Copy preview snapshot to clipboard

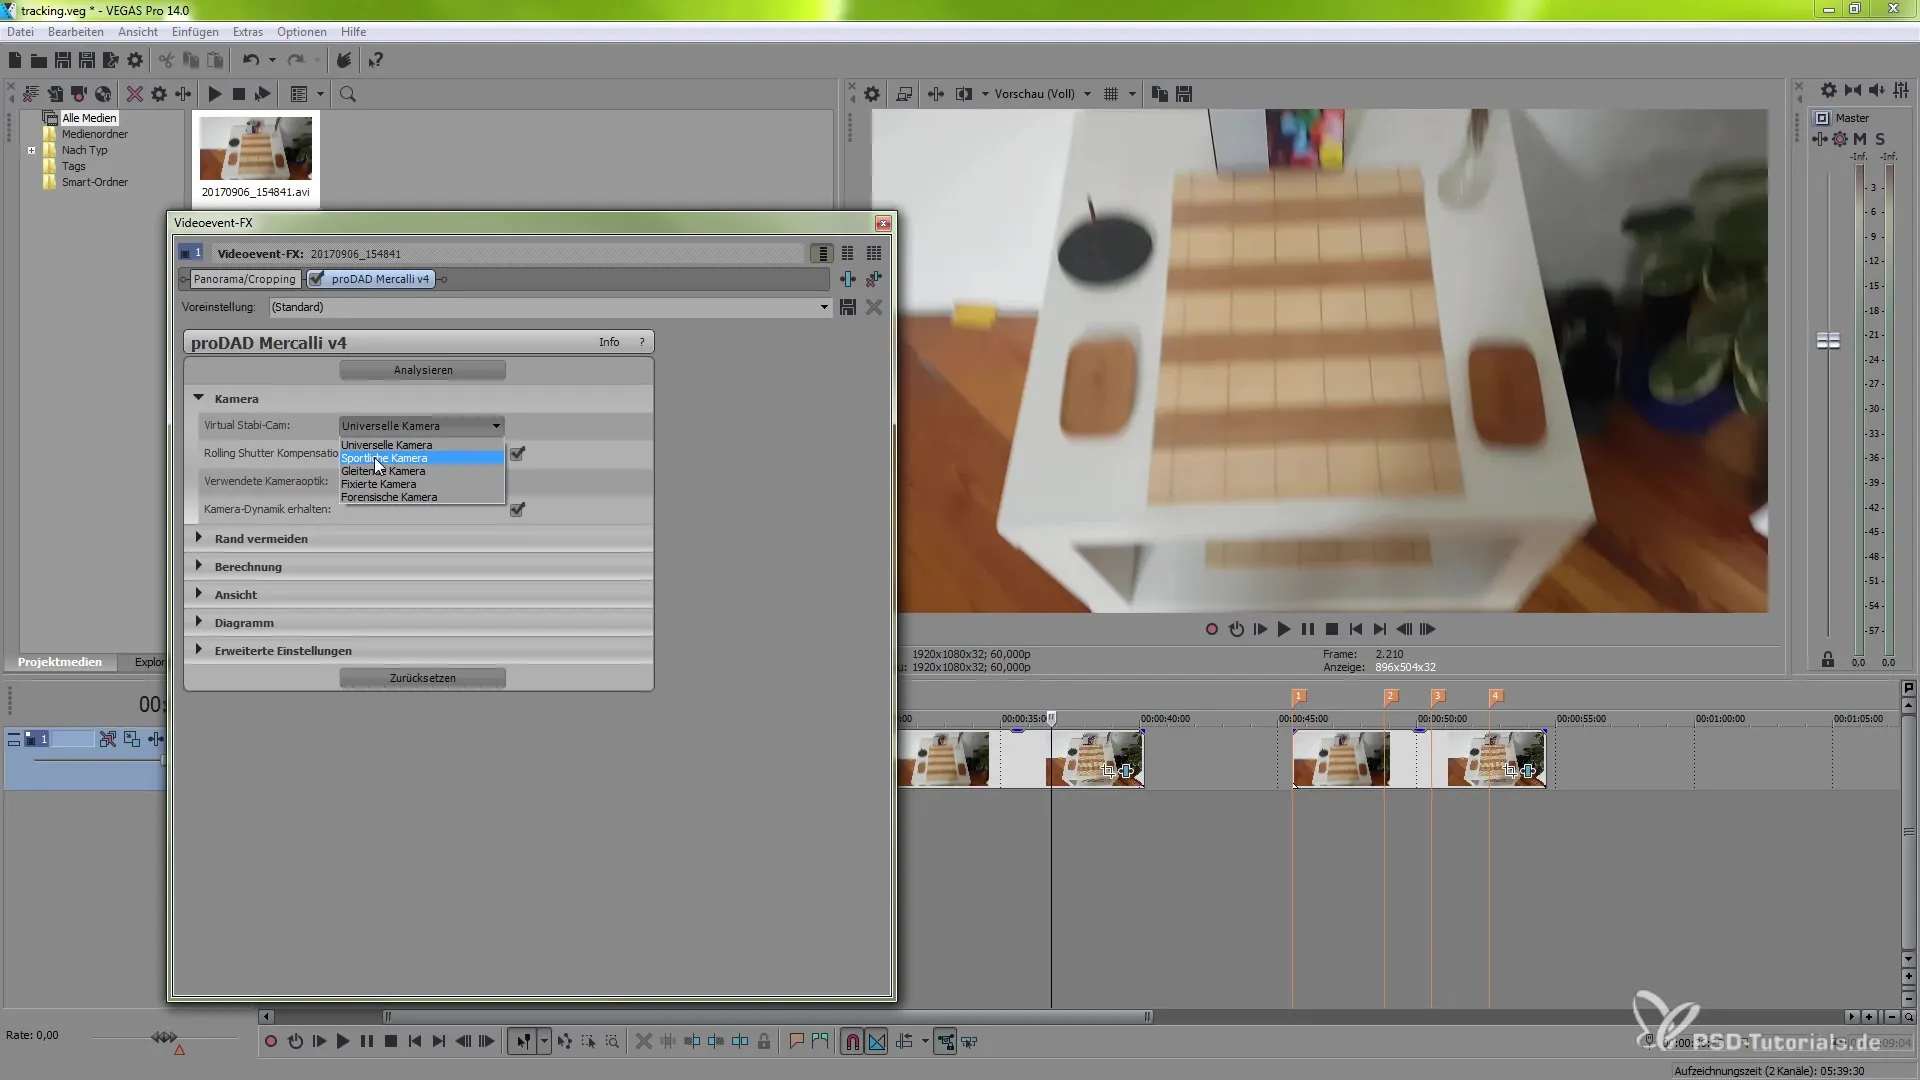1159,94
